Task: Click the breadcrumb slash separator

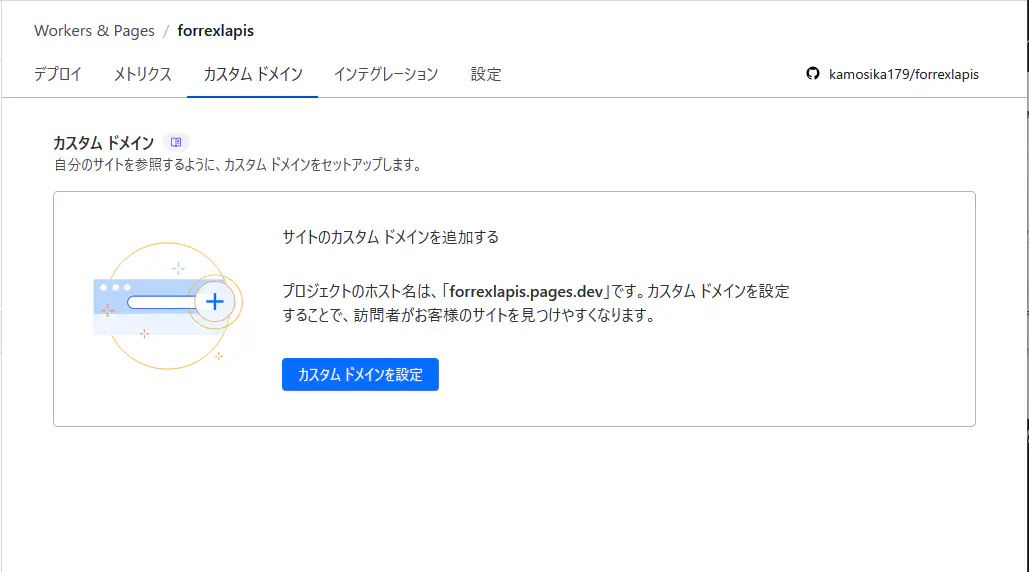Action: (166, 31)
